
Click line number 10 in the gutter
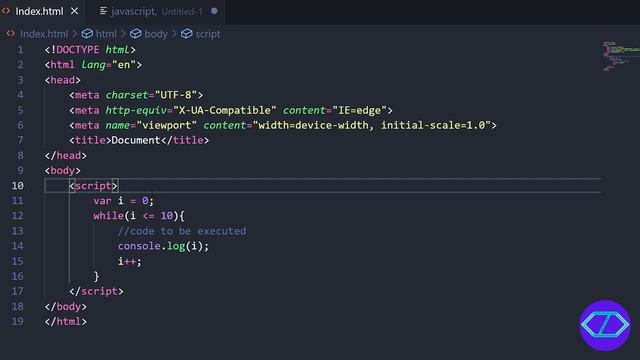(18, 186)
